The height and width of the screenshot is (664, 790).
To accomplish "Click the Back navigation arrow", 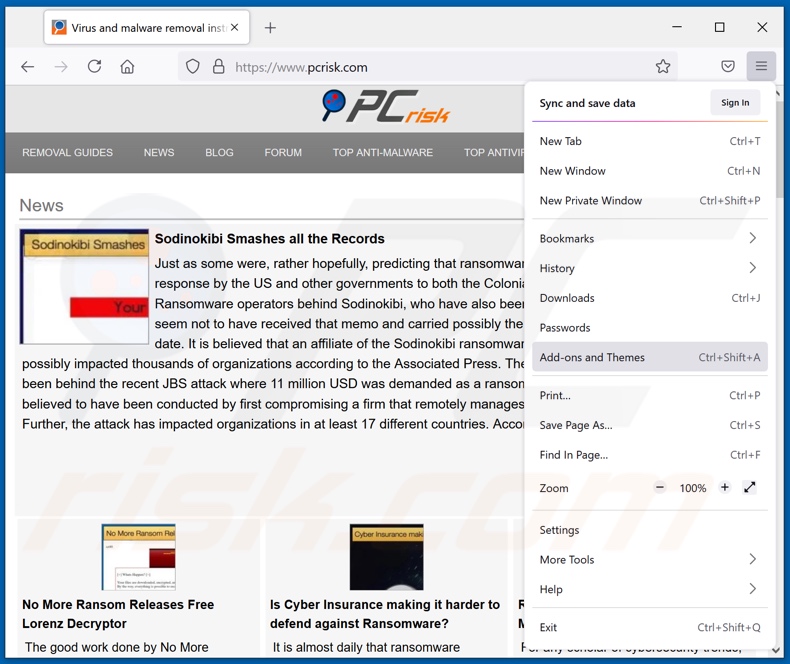I will pyautogui.click(x=28, y=67).
